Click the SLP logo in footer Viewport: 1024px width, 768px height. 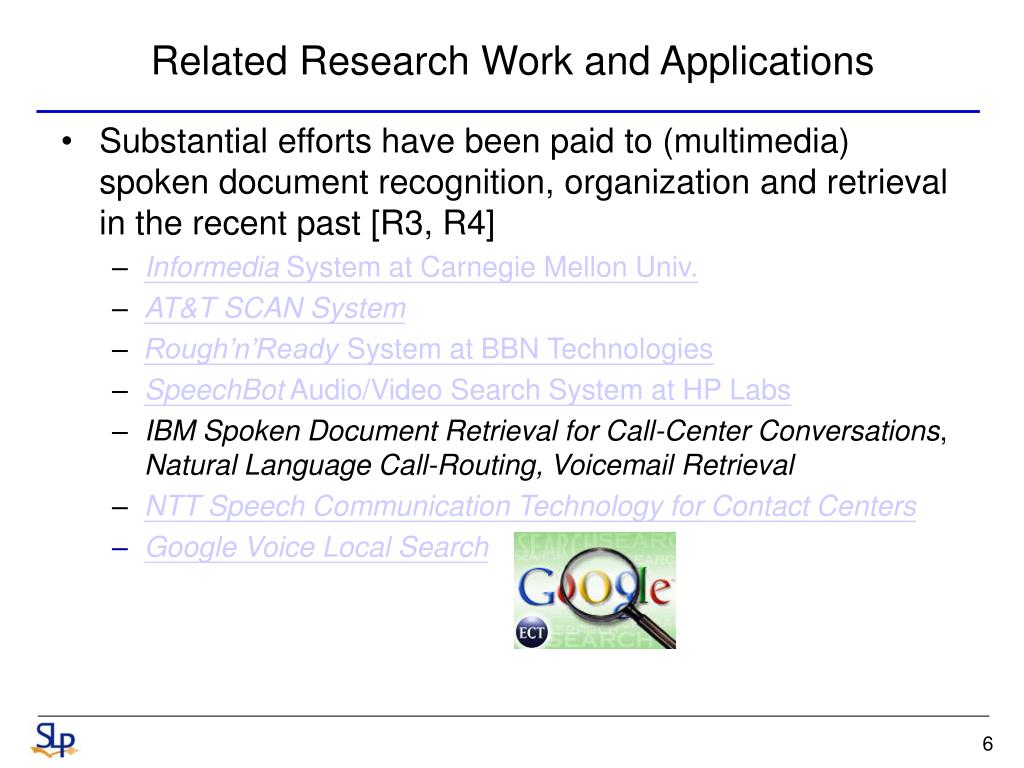point(54,740)
